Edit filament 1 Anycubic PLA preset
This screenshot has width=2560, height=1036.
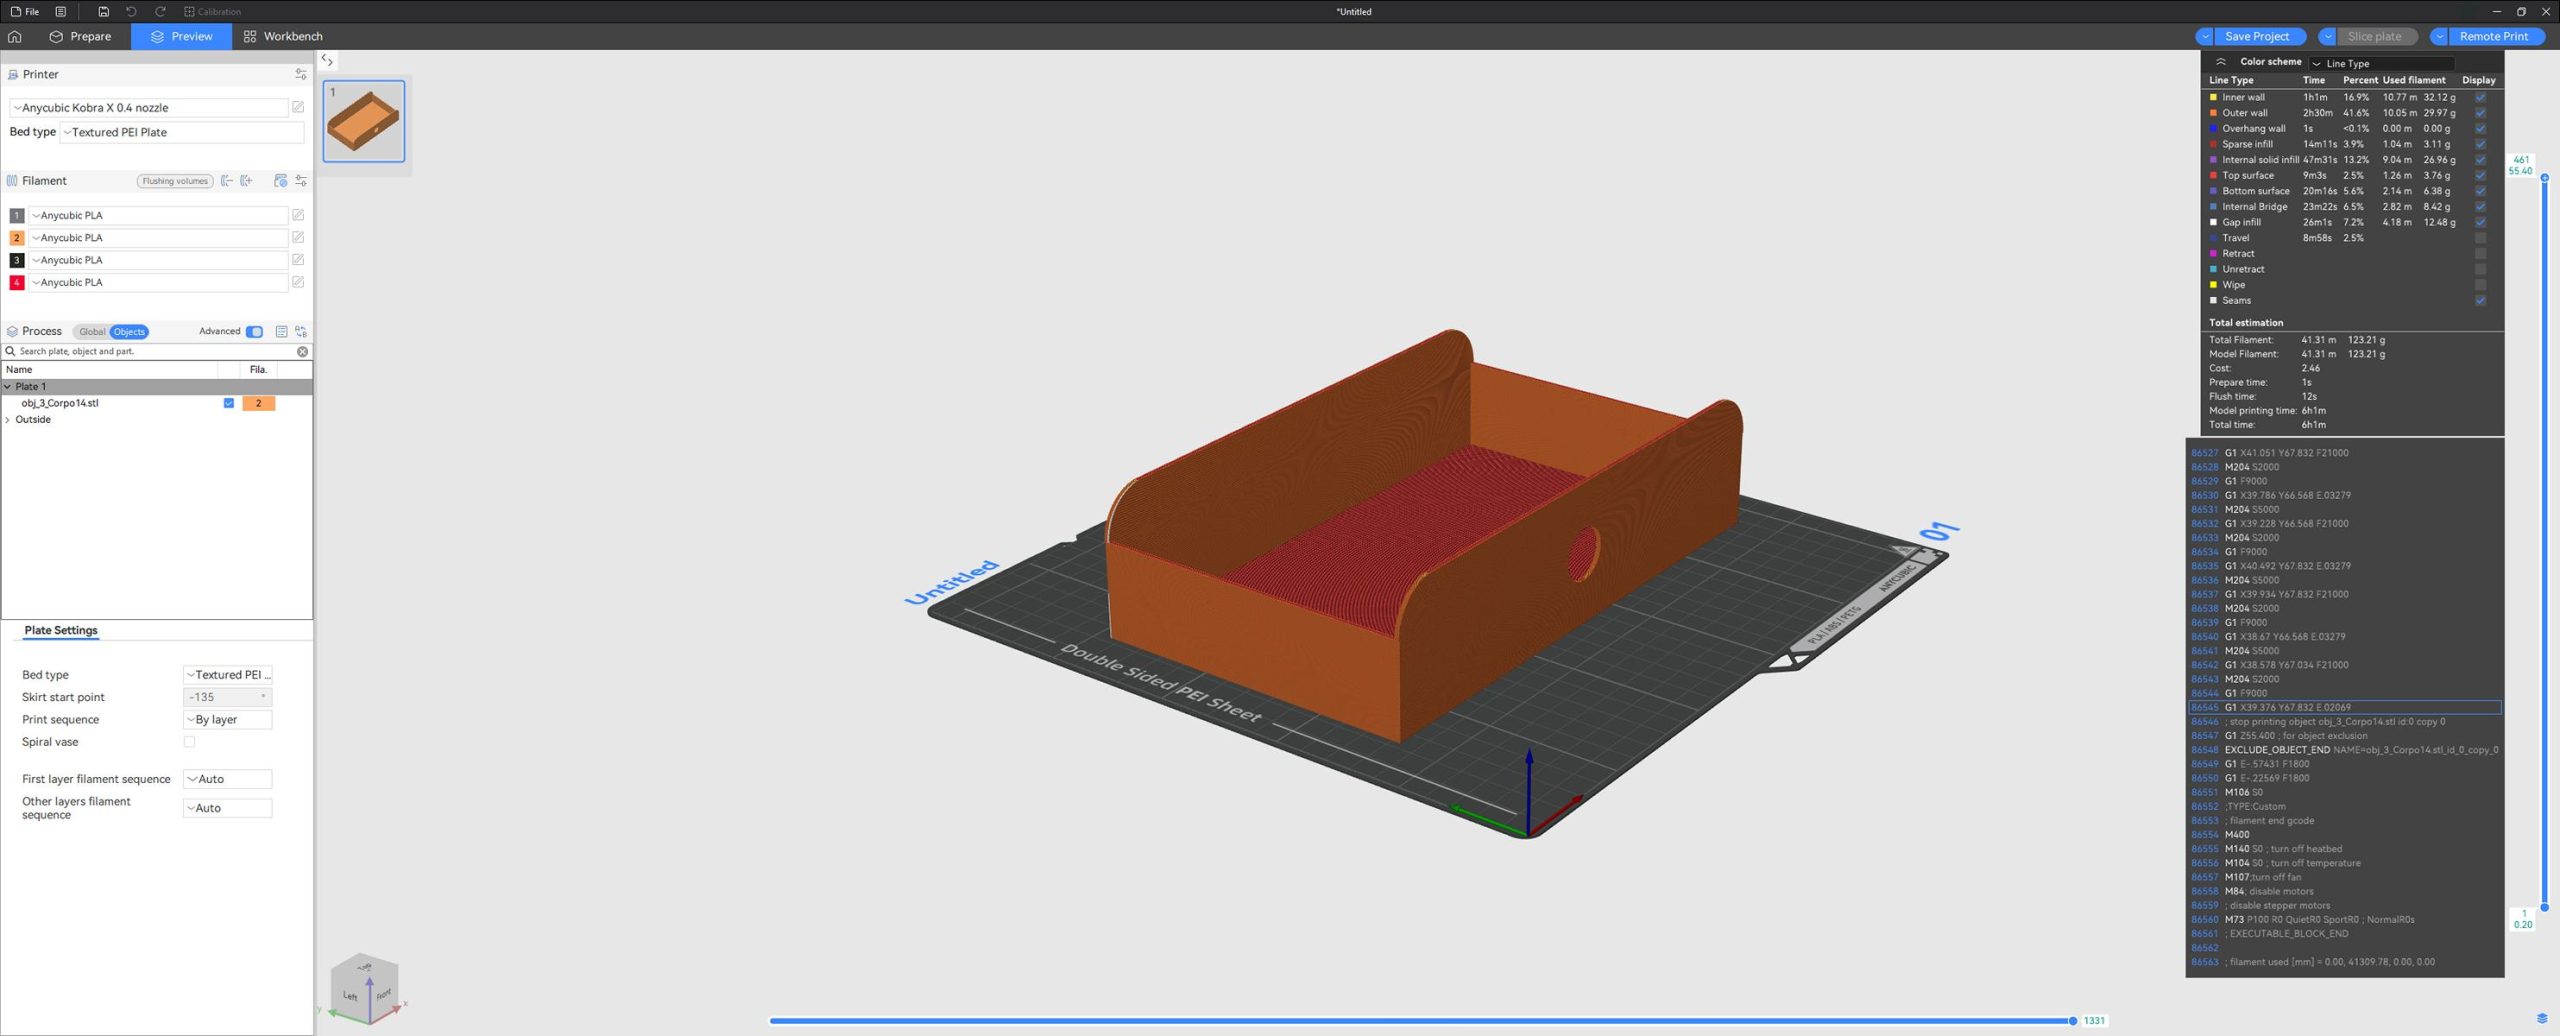coord(298,215)
